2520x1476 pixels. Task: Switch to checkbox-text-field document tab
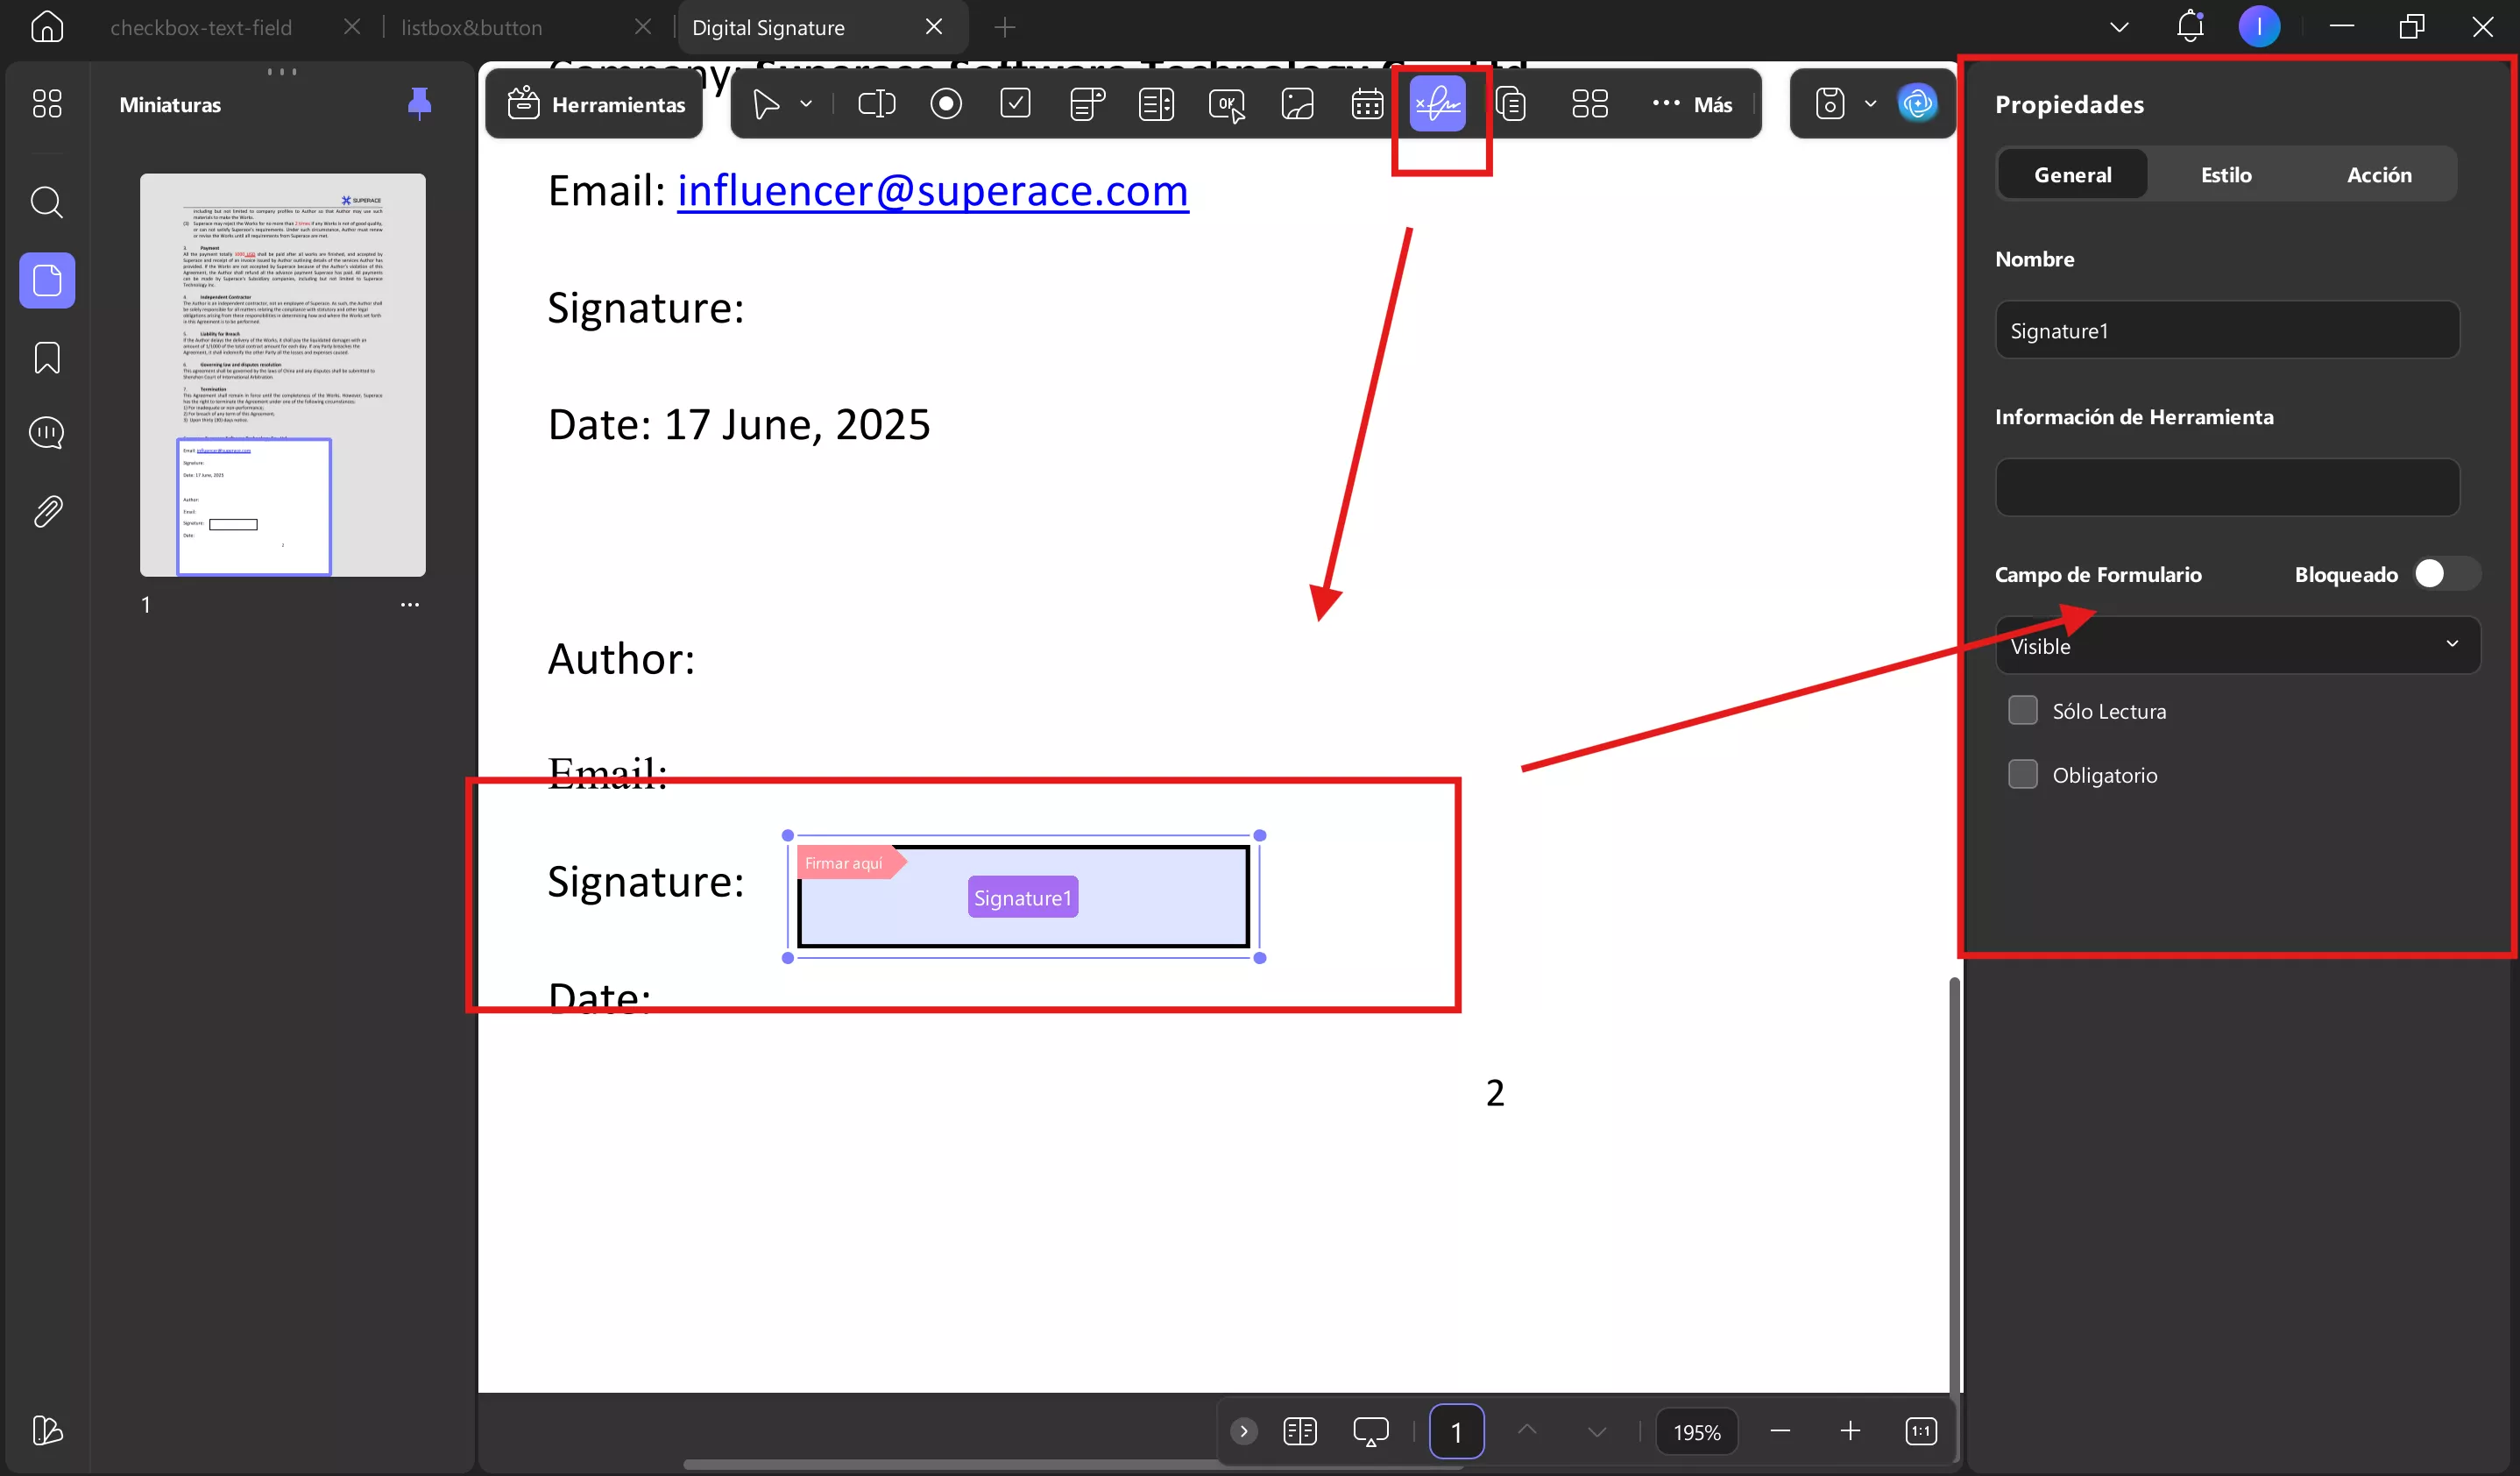coord(201,27)
